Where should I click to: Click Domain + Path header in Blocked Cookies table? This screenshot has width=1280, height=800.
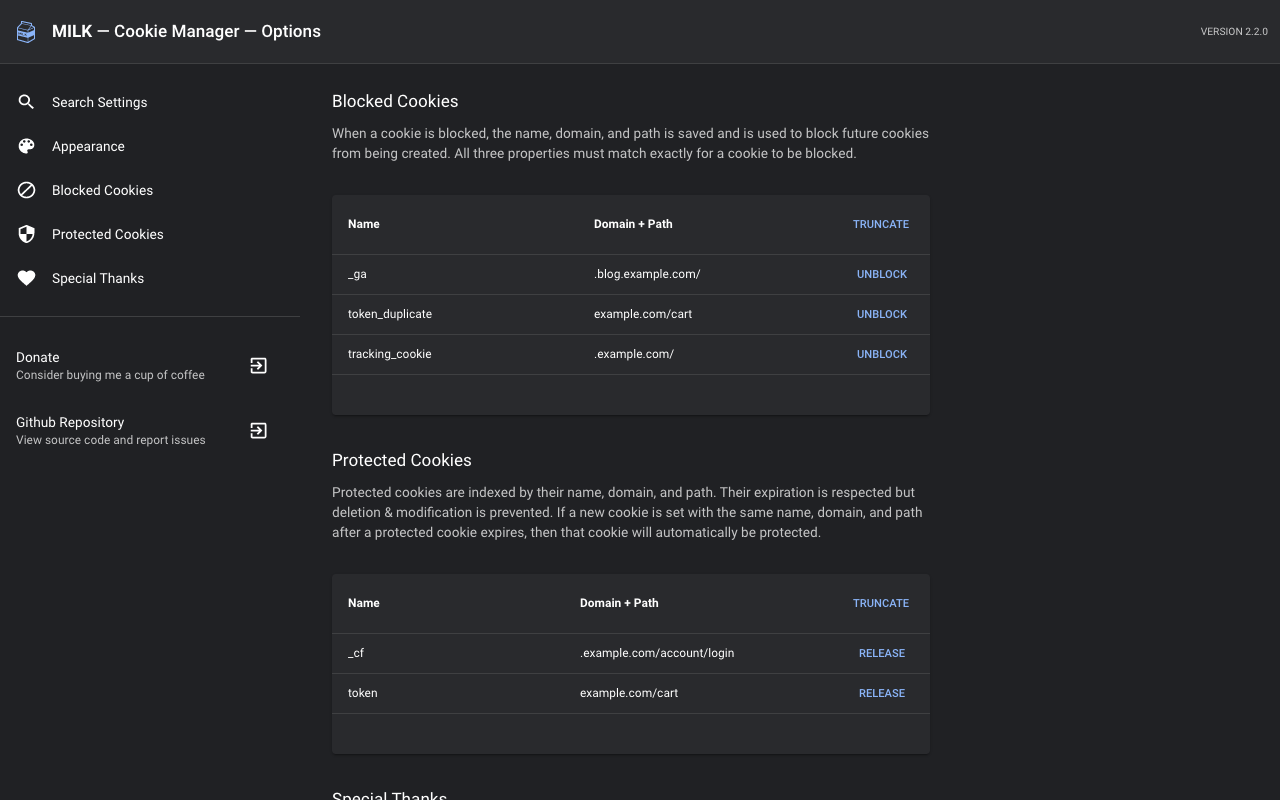tap(633, 224)
